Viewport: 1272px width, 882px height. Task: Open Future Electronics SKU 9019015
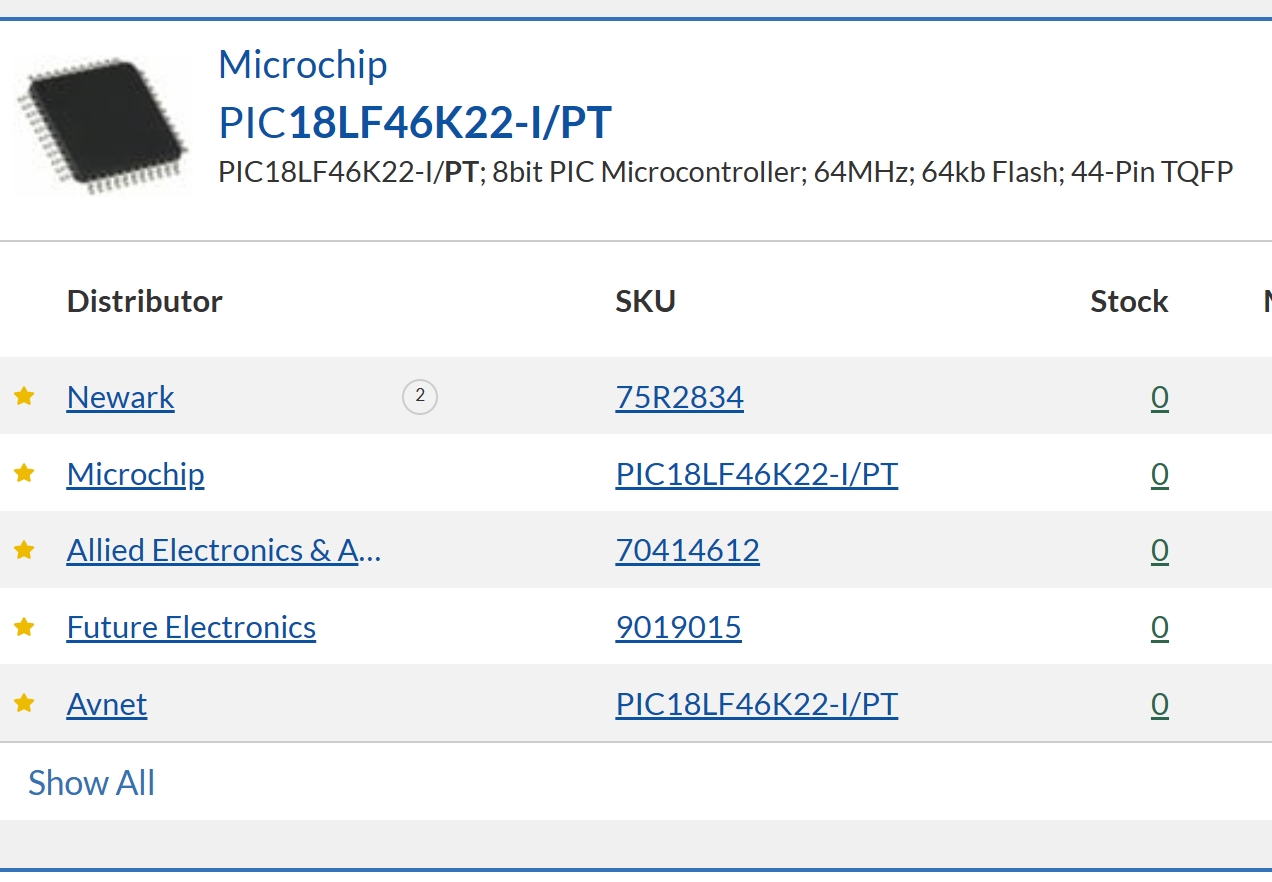point(678,628)
